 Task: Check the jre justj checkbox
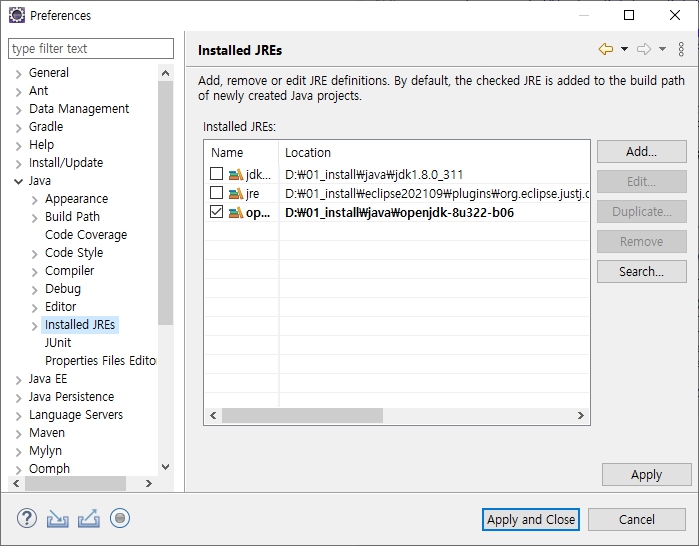(x=216, y=193)
